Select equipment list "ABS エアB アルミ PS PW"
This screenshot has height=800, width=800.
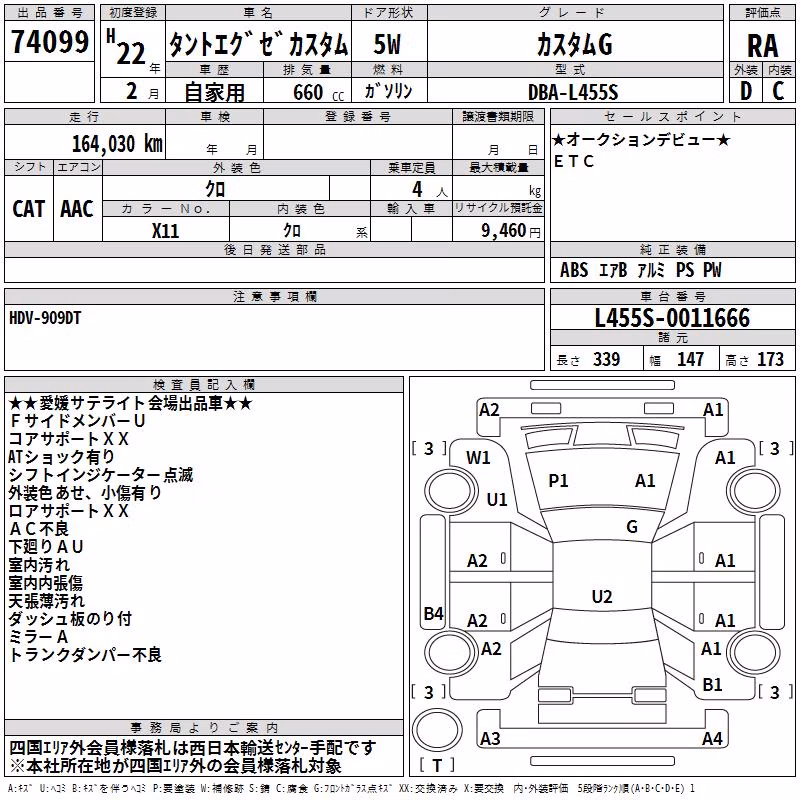tap(641, 270)
